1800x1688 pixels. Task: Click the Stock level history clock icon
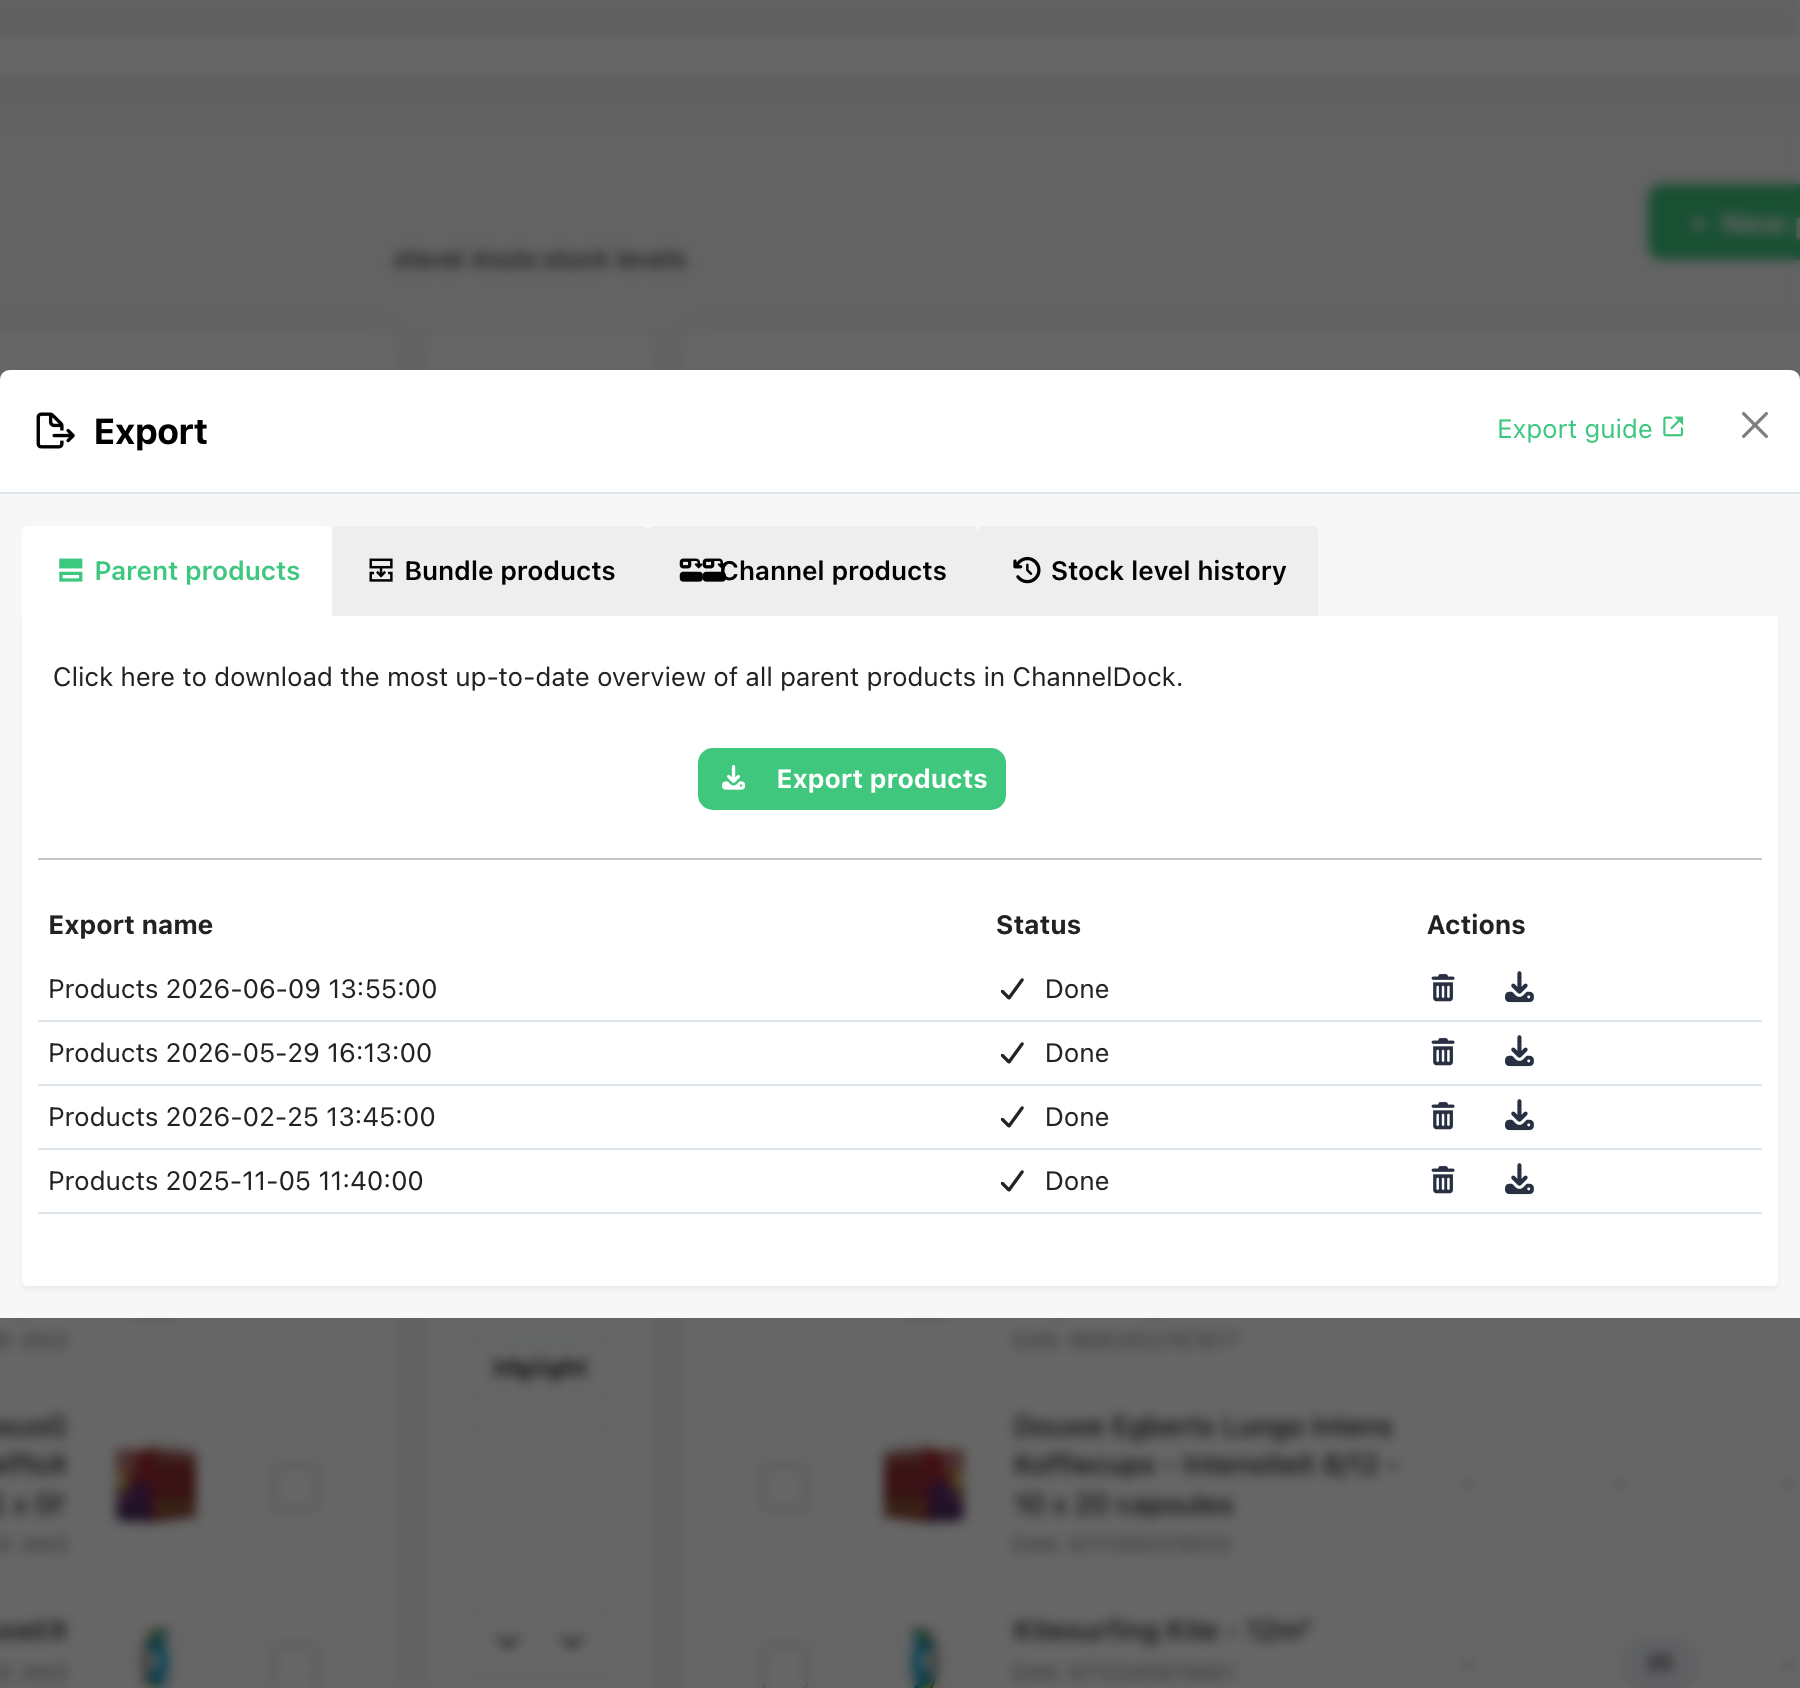point(1027,570)
